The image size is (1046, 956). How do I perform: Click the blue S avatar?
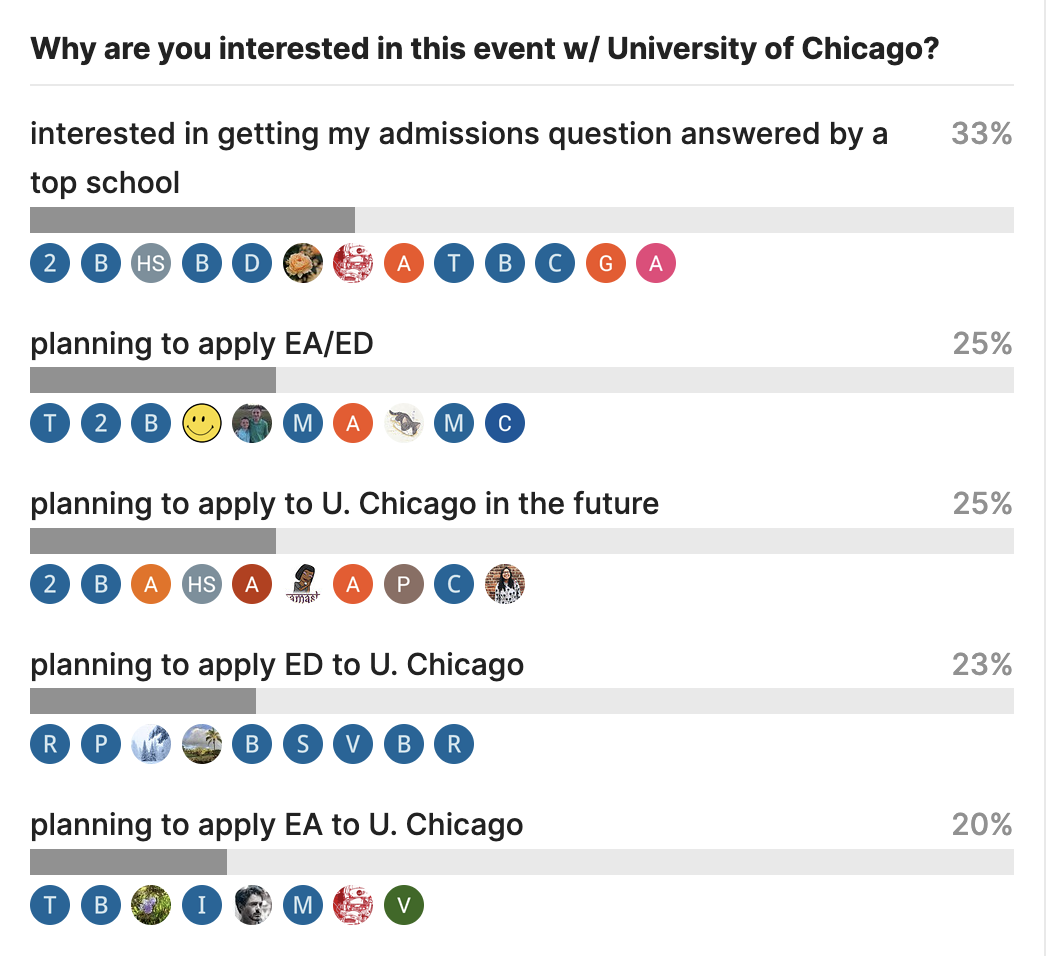coord(302,745)
